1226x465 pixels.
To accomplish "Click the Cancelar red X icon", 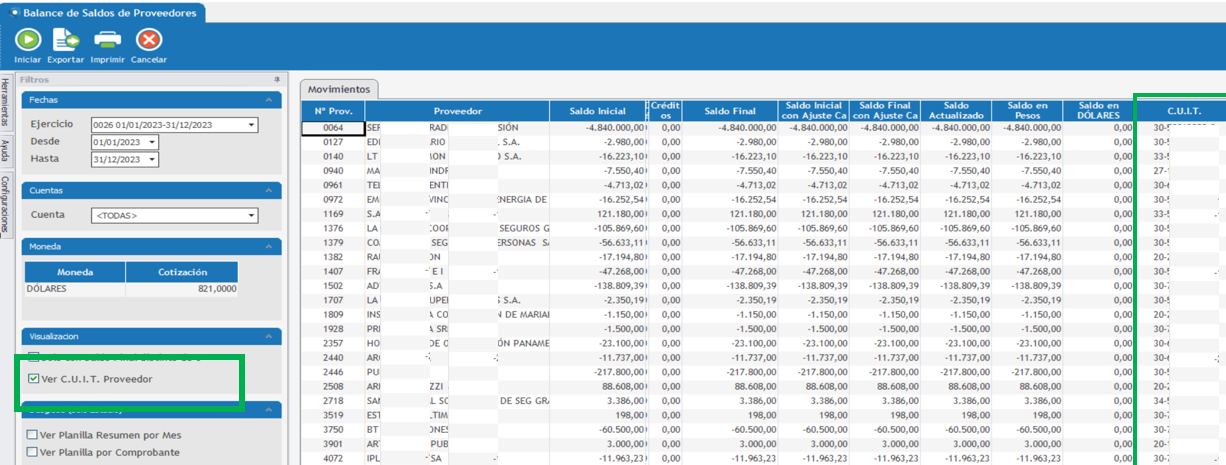I will point(149,40).
